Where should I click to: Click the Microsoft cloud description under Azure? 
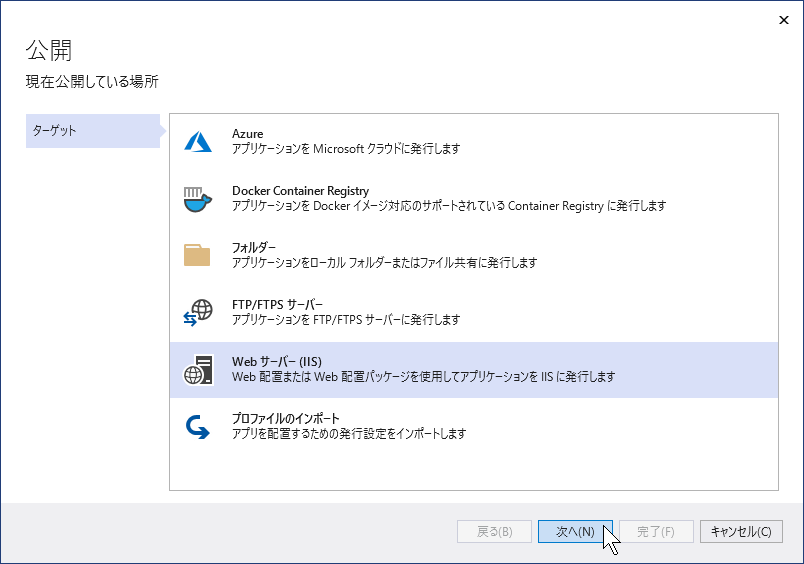[x=346, y=149]
